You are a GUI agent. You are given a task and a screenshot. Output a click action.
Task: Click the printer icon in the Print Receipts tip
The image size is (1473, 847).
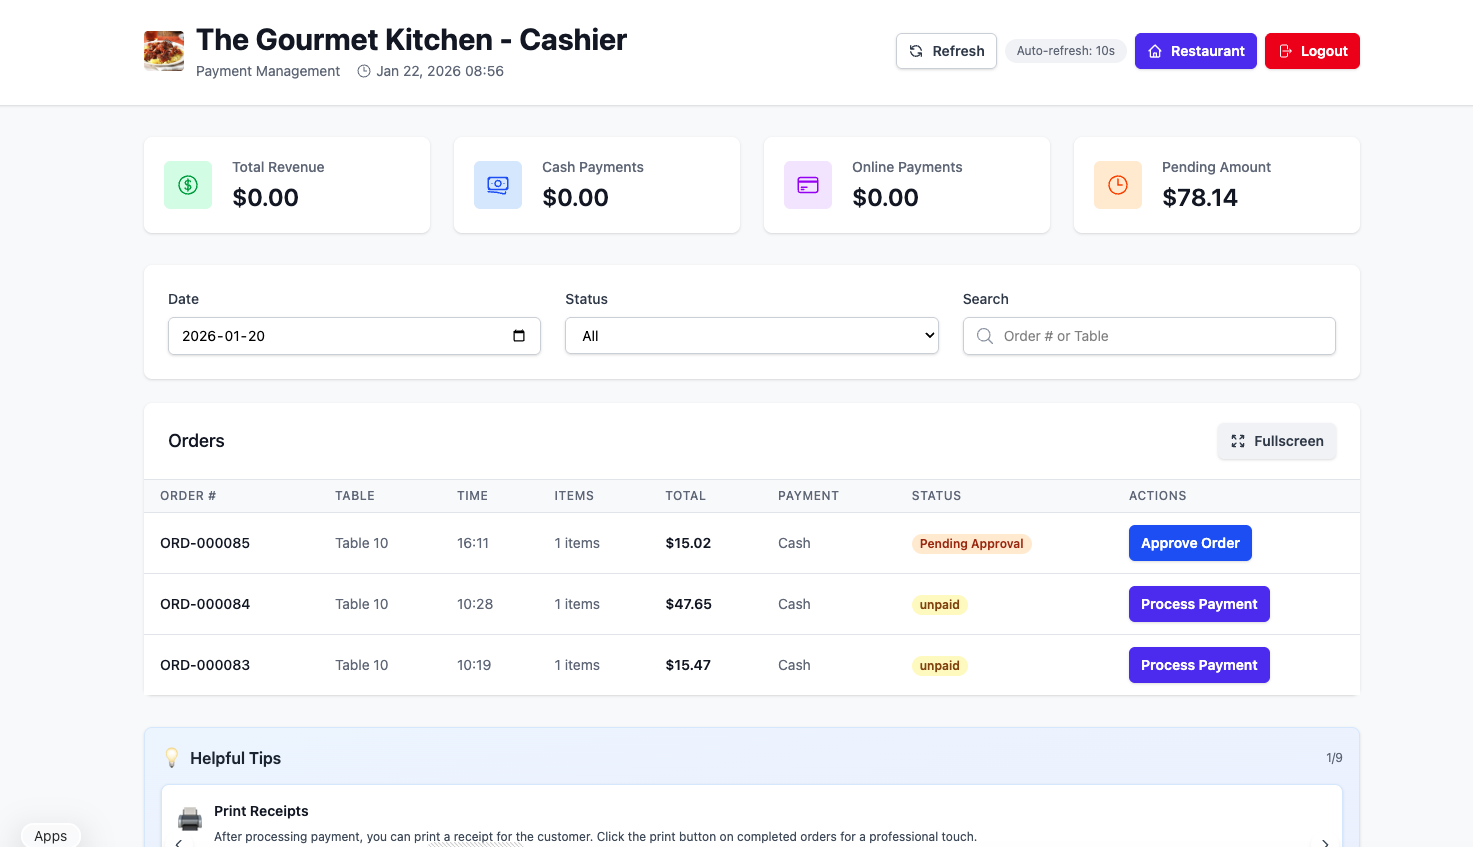point(190,820)
